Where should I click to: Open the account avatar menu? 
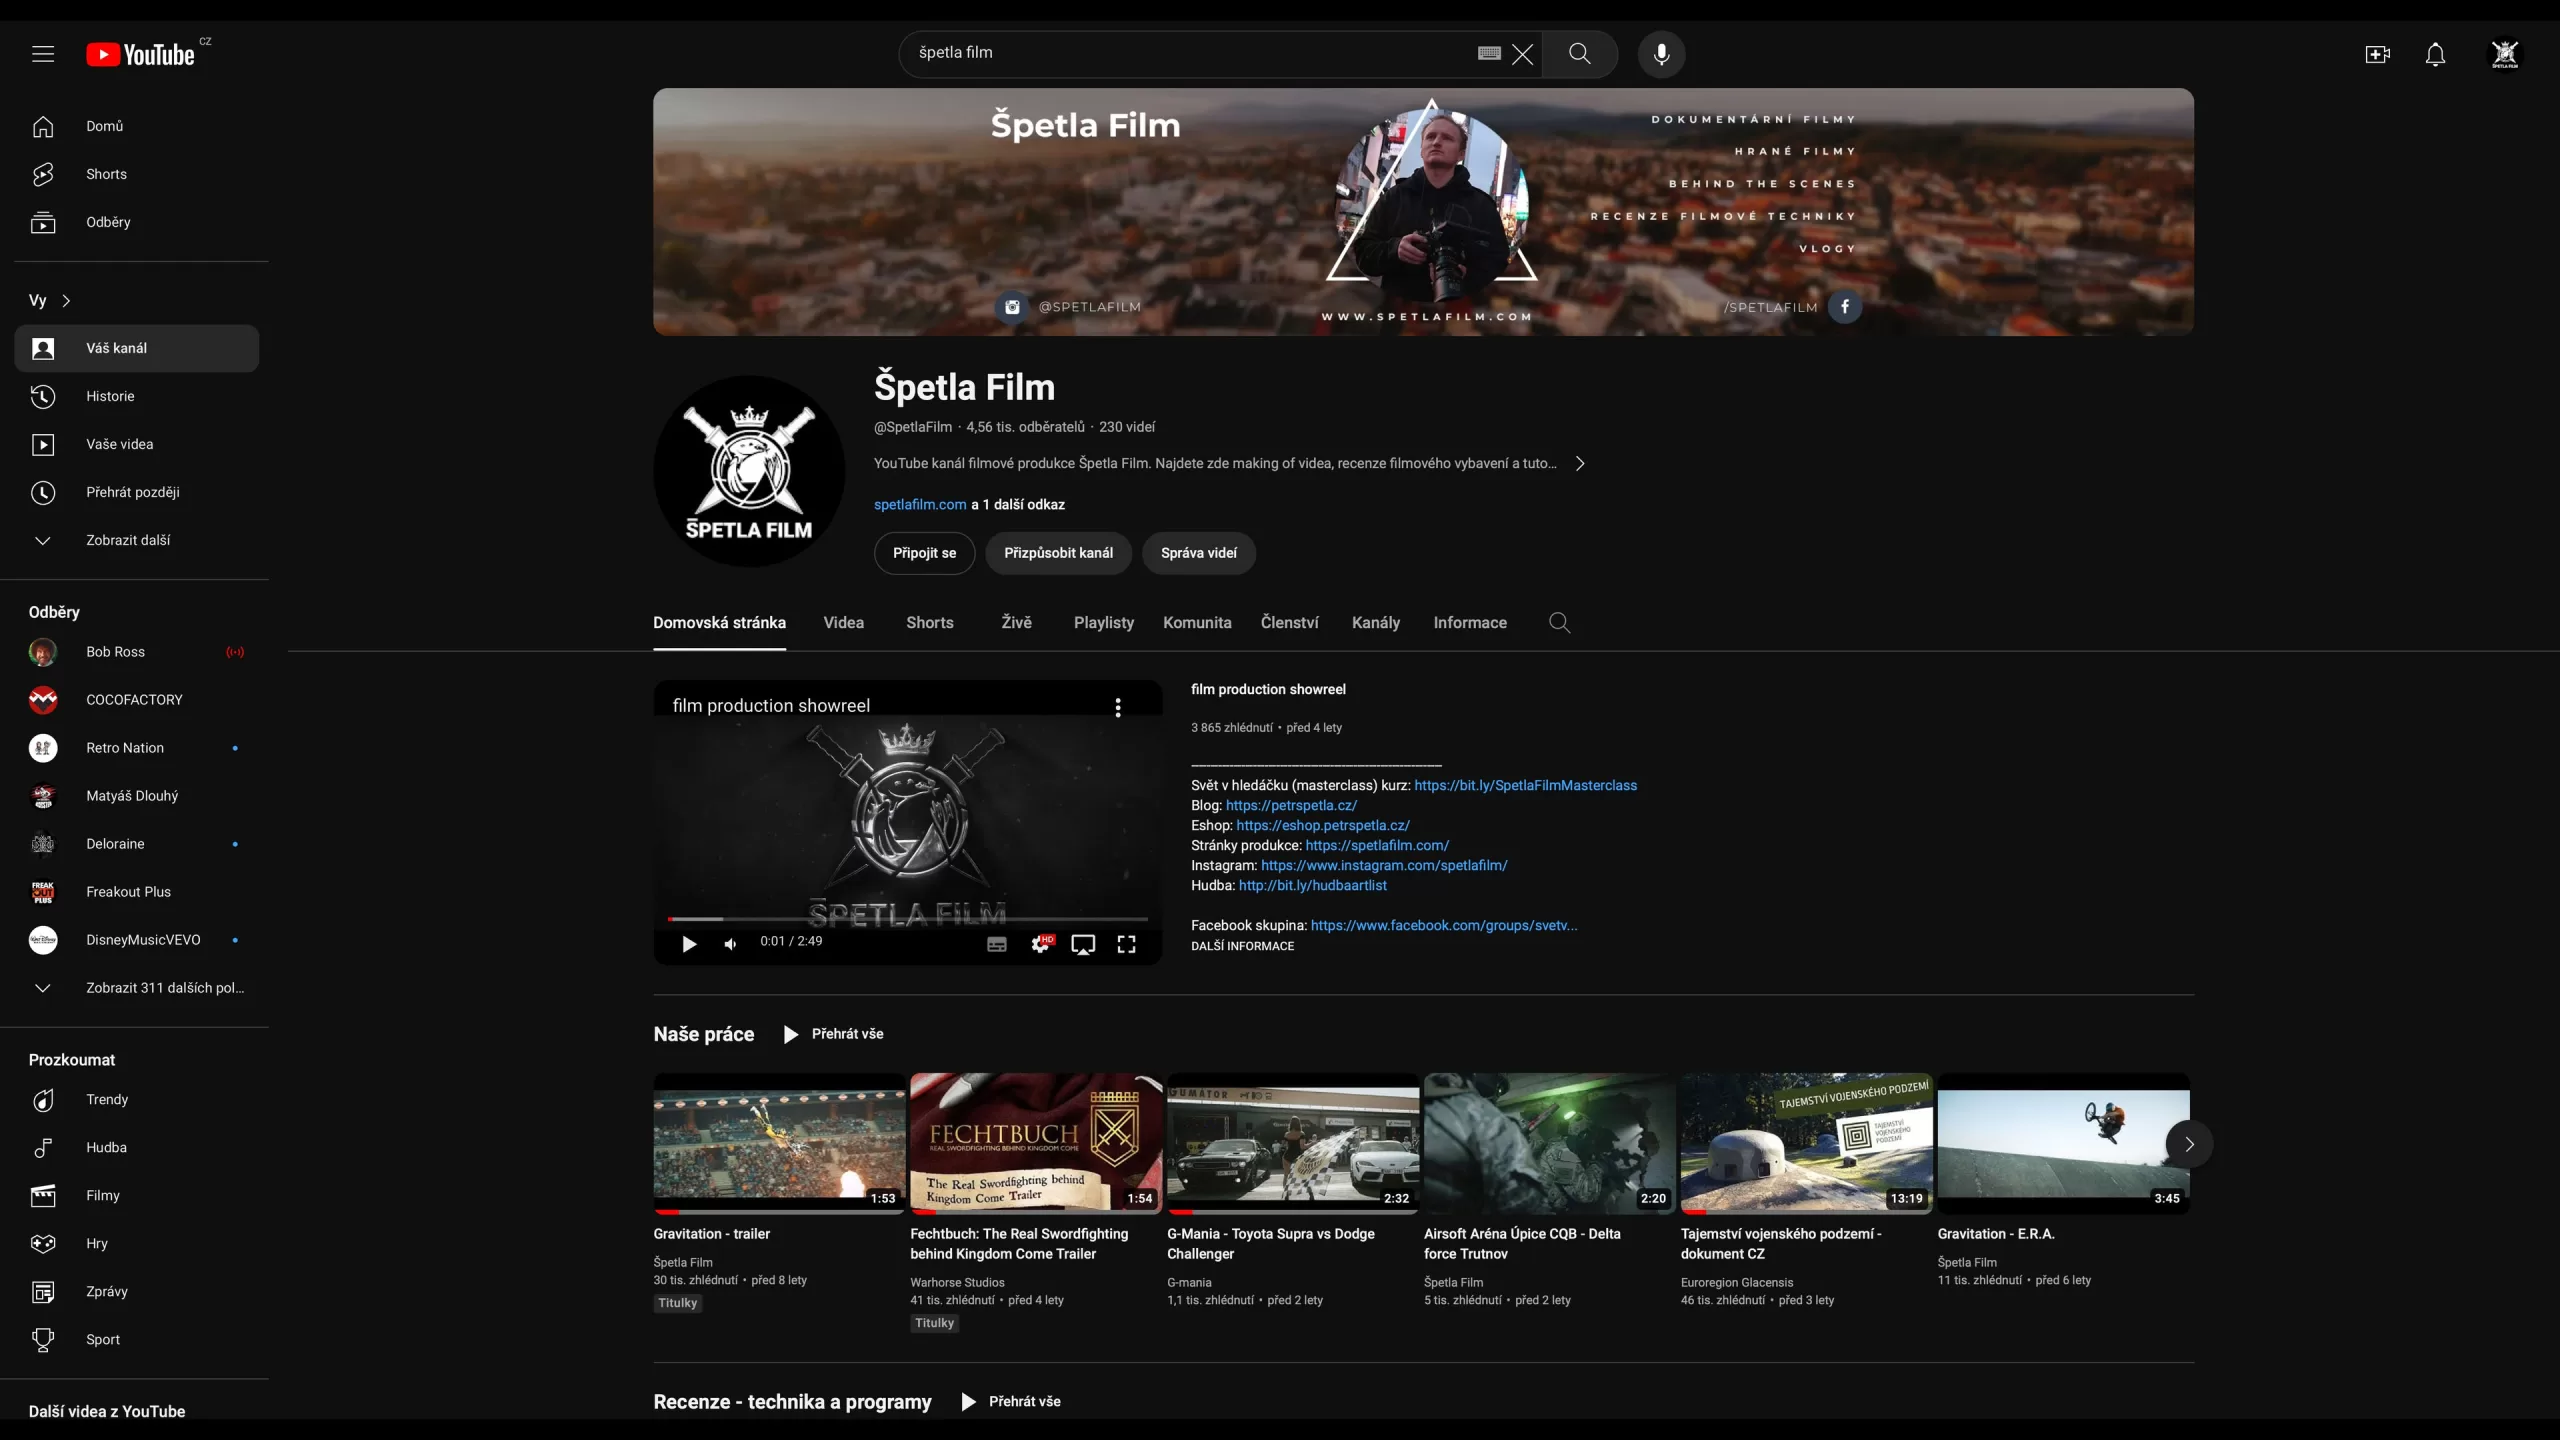point(2505,54)
